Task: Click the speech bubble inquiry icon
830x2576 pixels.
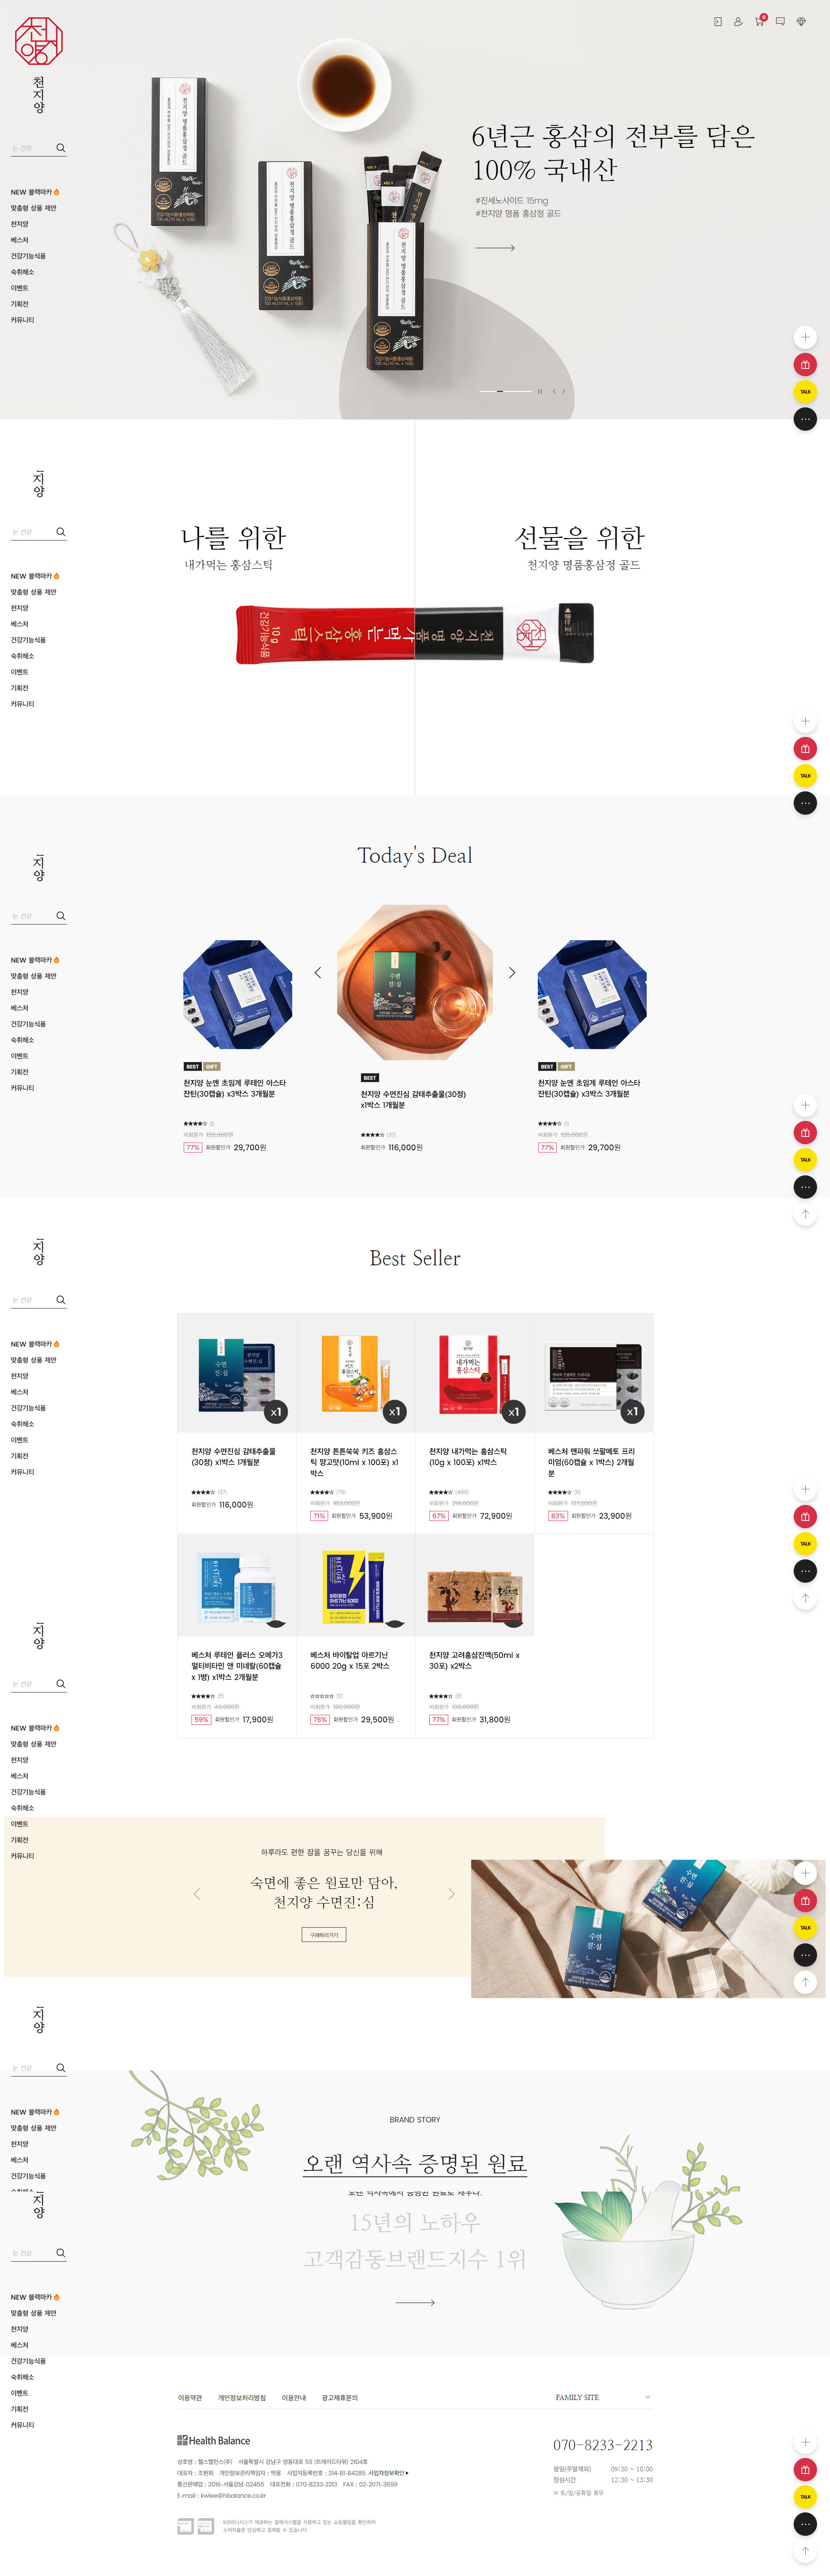Action: click(x=780, y=21)
